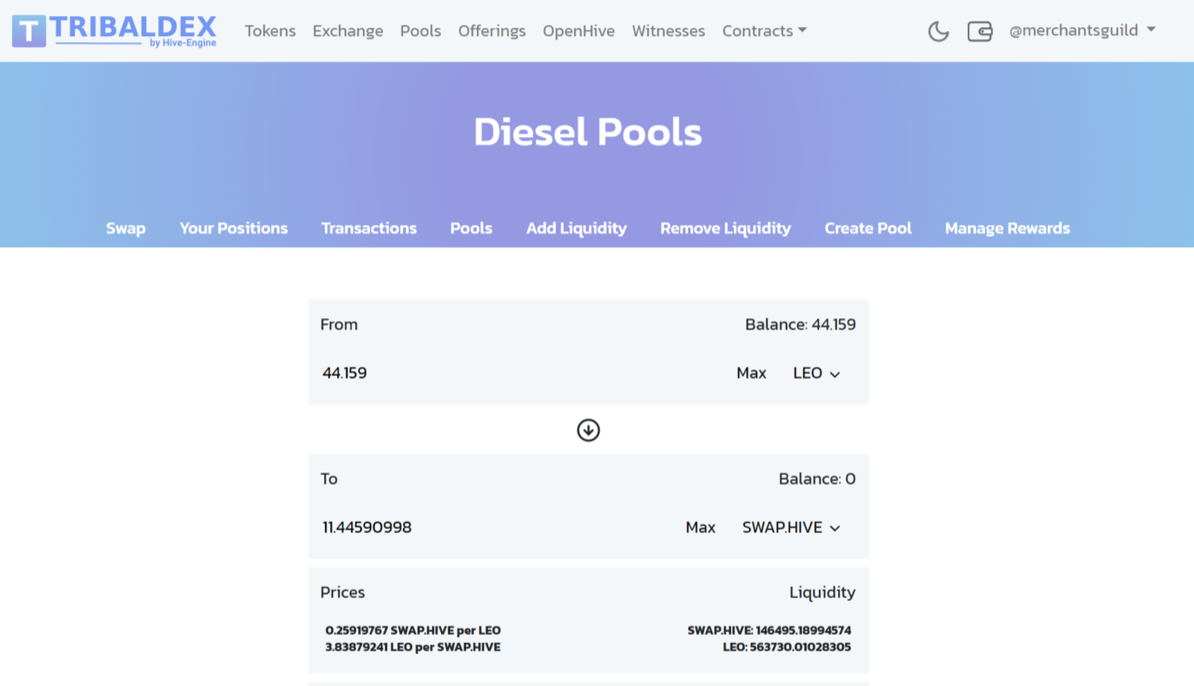Screen dimensions: 1194x686
Task: Open the Exchange page
Action: [x=347, y=31]
